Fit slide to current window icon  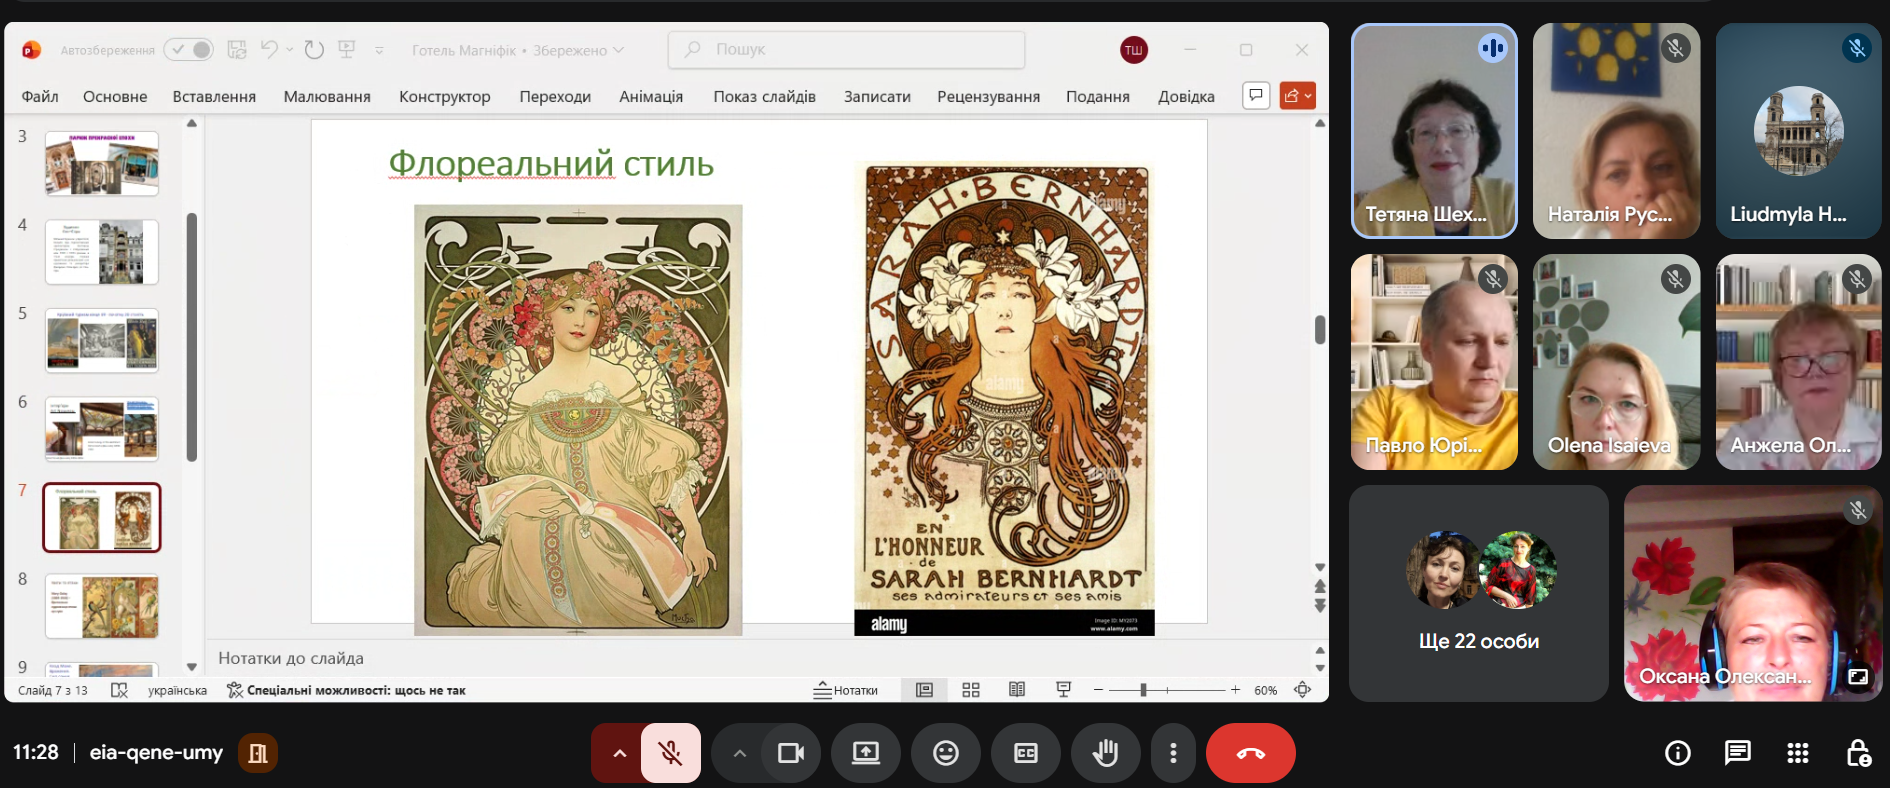pyautogui.click(x=1302, y=690)
